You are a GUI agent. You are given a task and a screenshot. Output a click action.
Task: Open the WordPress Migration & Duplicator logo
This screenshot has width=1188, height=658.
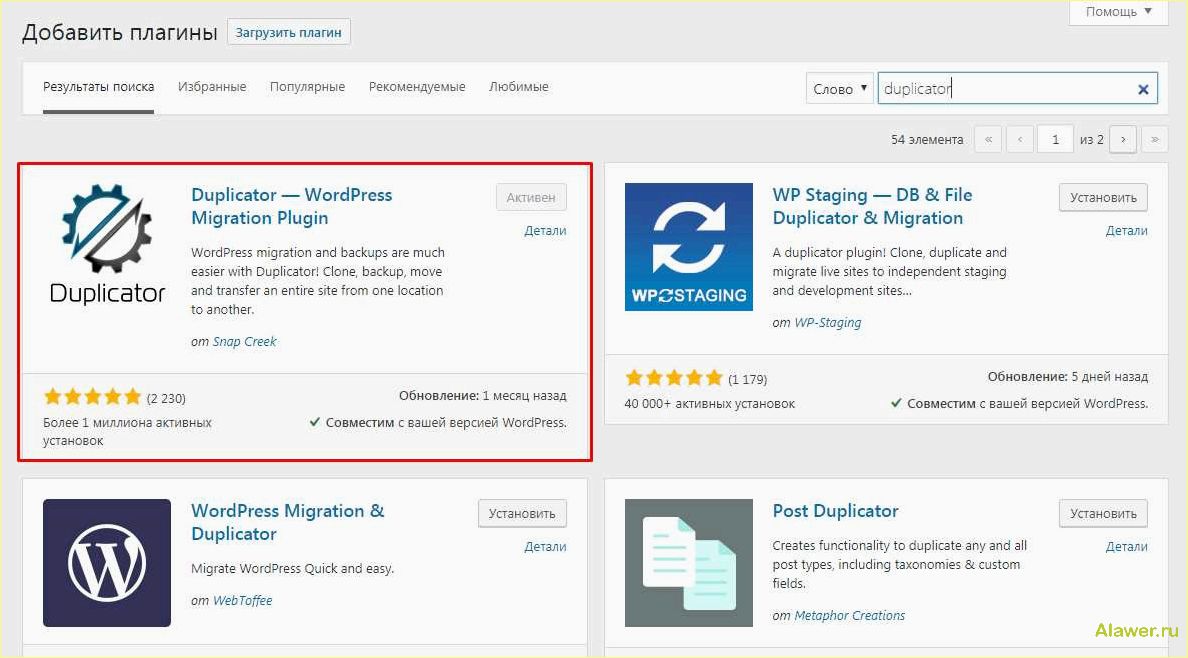pos(107,562)
